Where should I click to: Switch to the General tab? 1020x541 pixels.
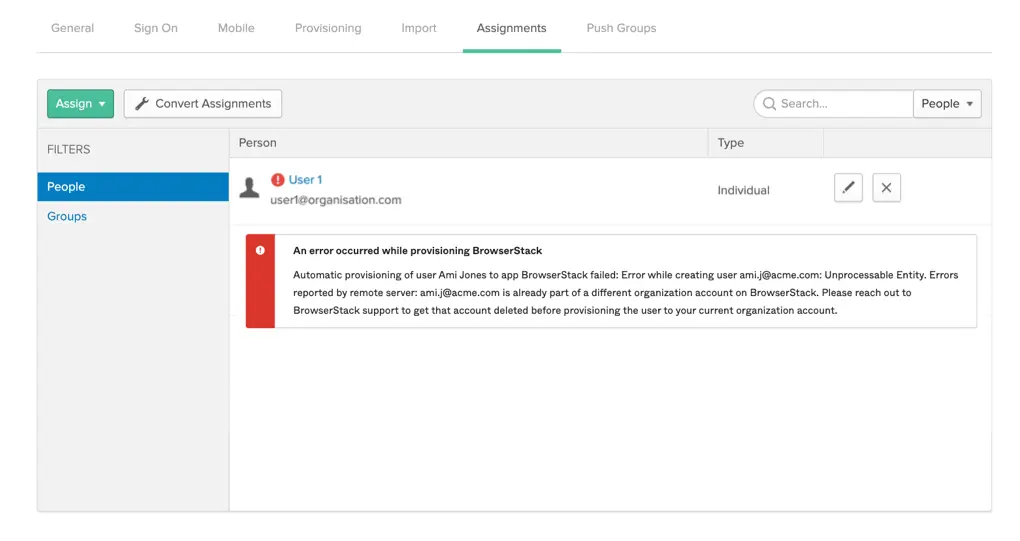(72, 28)
